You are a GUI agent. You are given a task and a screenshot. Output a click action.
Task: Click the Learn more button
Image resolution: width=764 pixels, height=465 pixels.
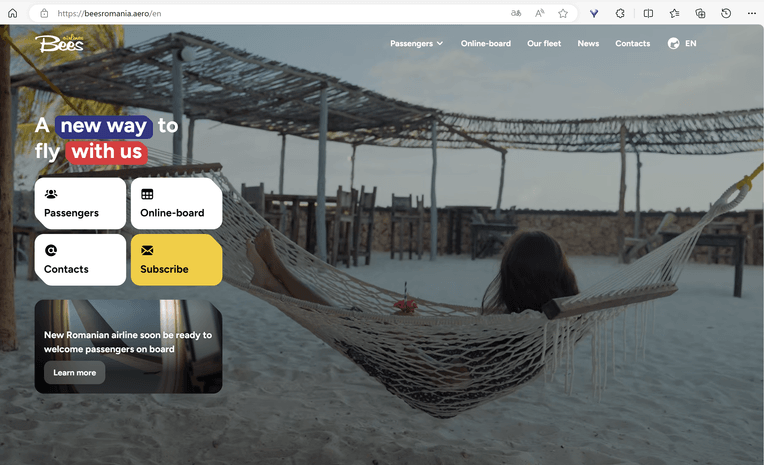(75, 372)
